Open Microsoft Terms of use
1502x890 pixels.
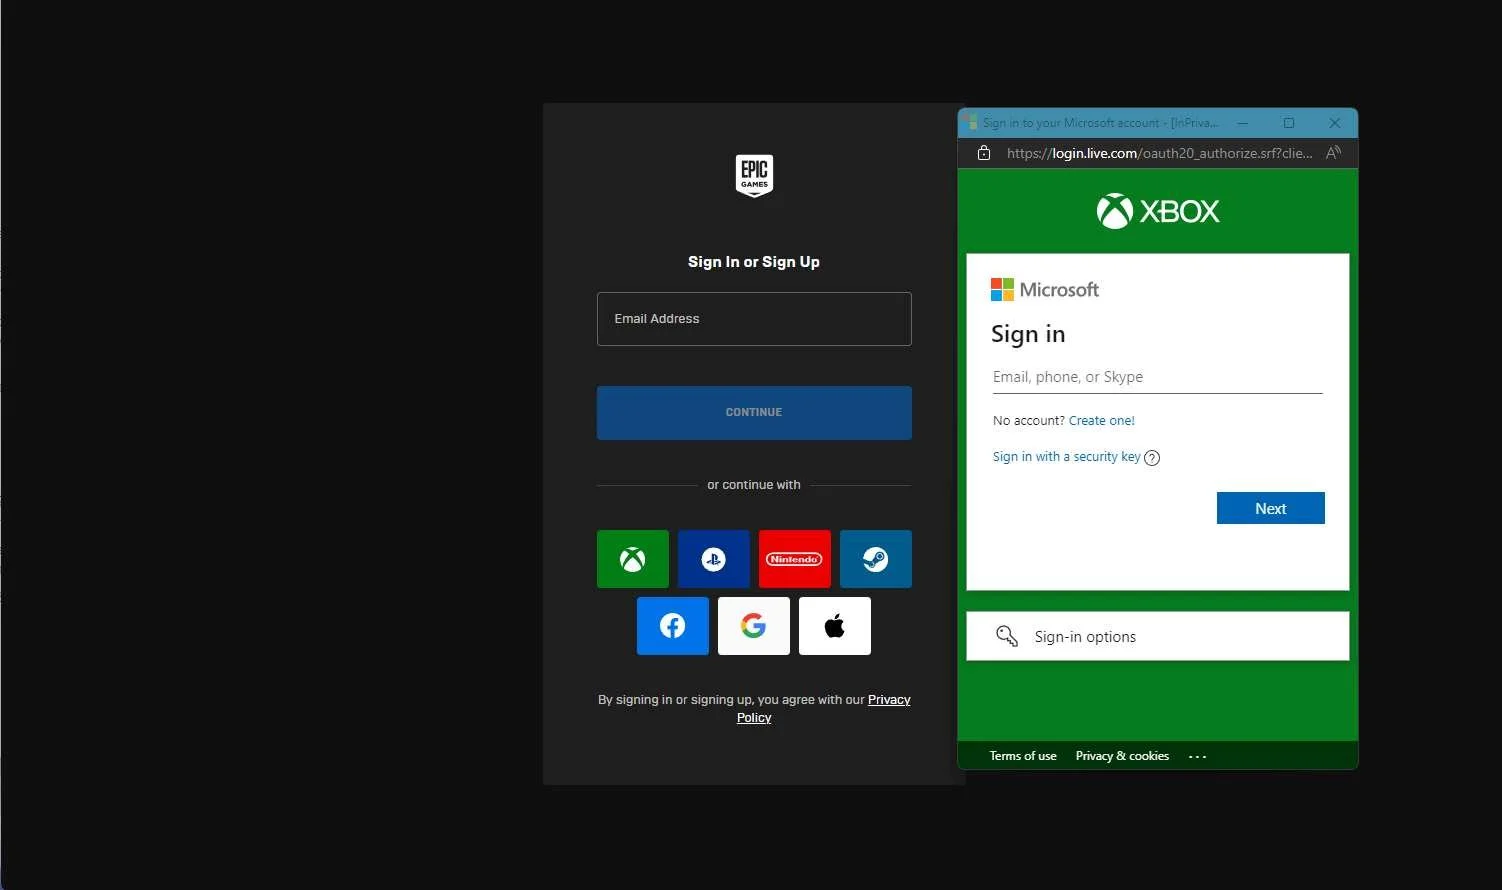click(1023, 756)
